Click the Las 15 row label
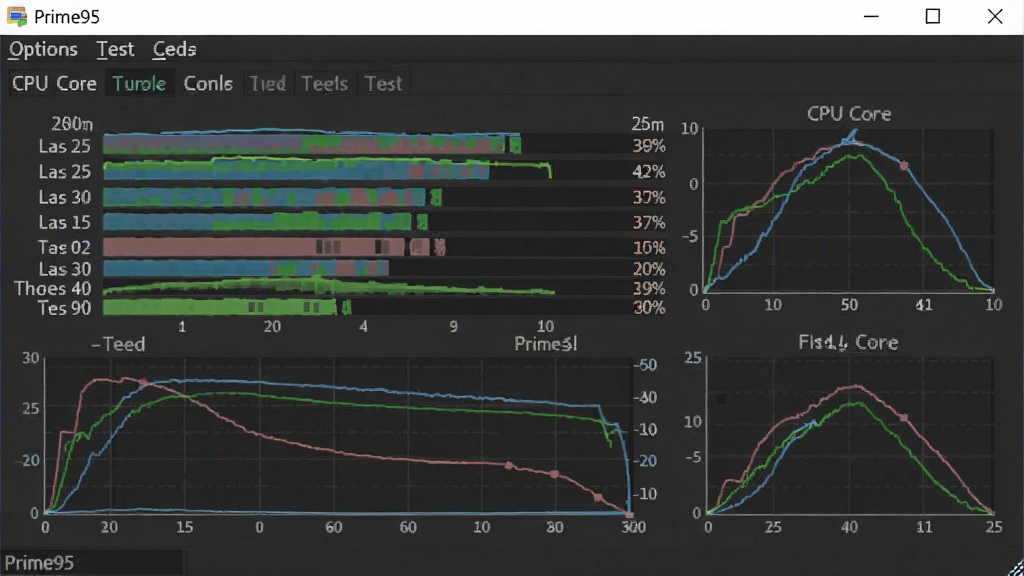This screenshot has height=576, width=1024. coord(64,223)
